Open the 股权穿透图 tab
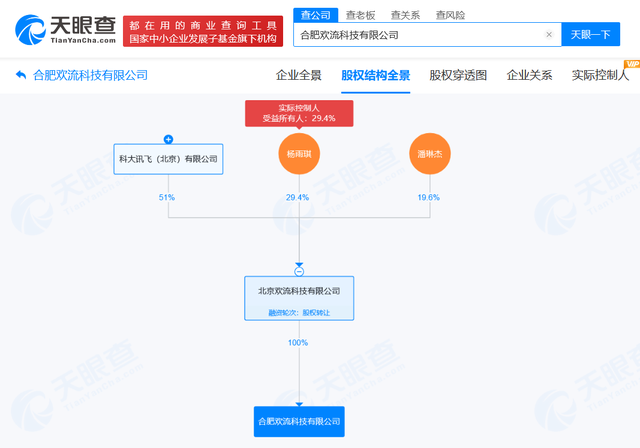The image size is (640, 448). click(458, 75)
